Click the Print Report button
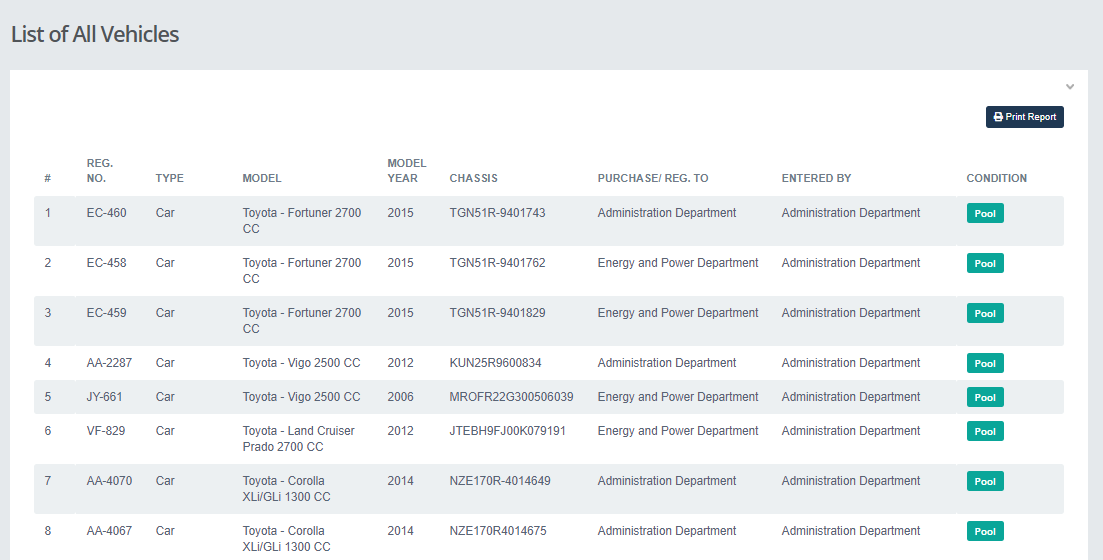Screen dimensions: 1103x560 (1024, 117)
